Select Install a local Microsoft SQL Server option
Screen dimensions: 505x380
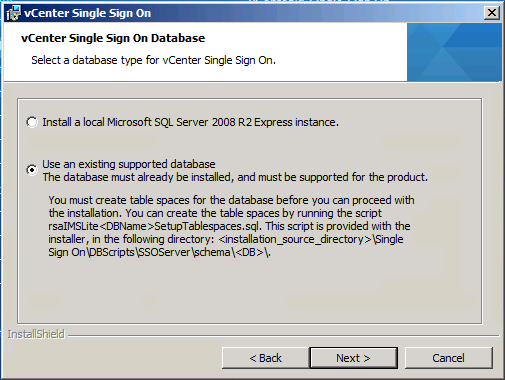point(32,122)
